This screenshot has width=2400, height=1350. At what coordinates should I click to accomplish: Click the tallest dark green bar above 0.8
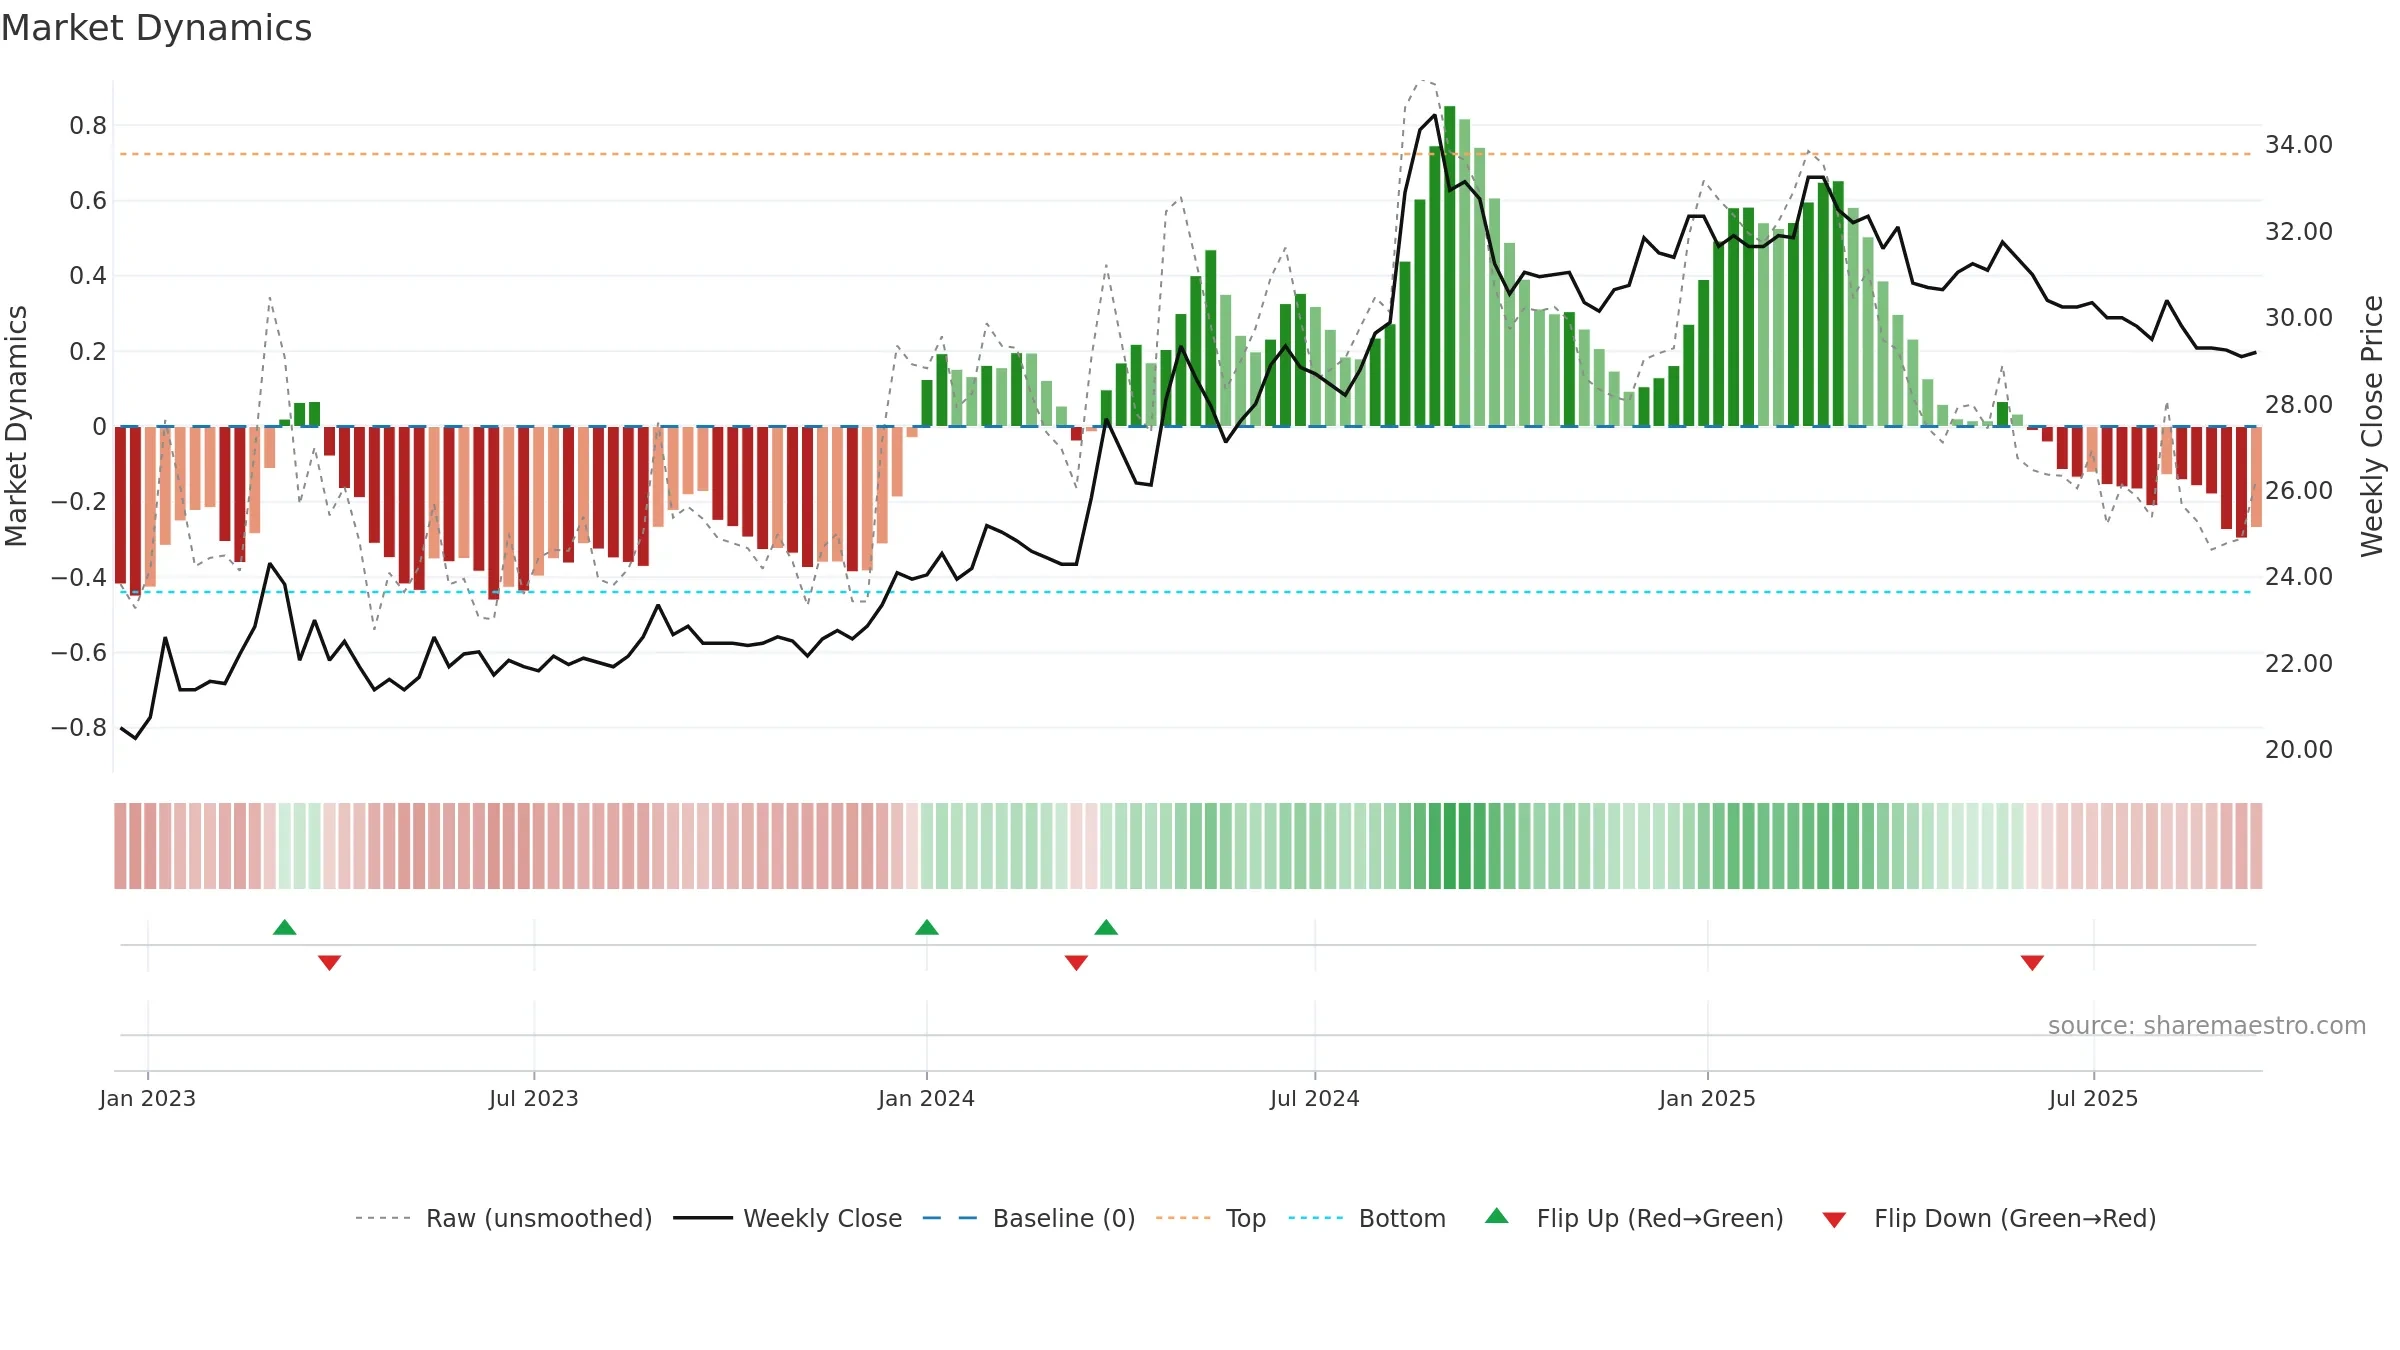[x=1450, y=266]
